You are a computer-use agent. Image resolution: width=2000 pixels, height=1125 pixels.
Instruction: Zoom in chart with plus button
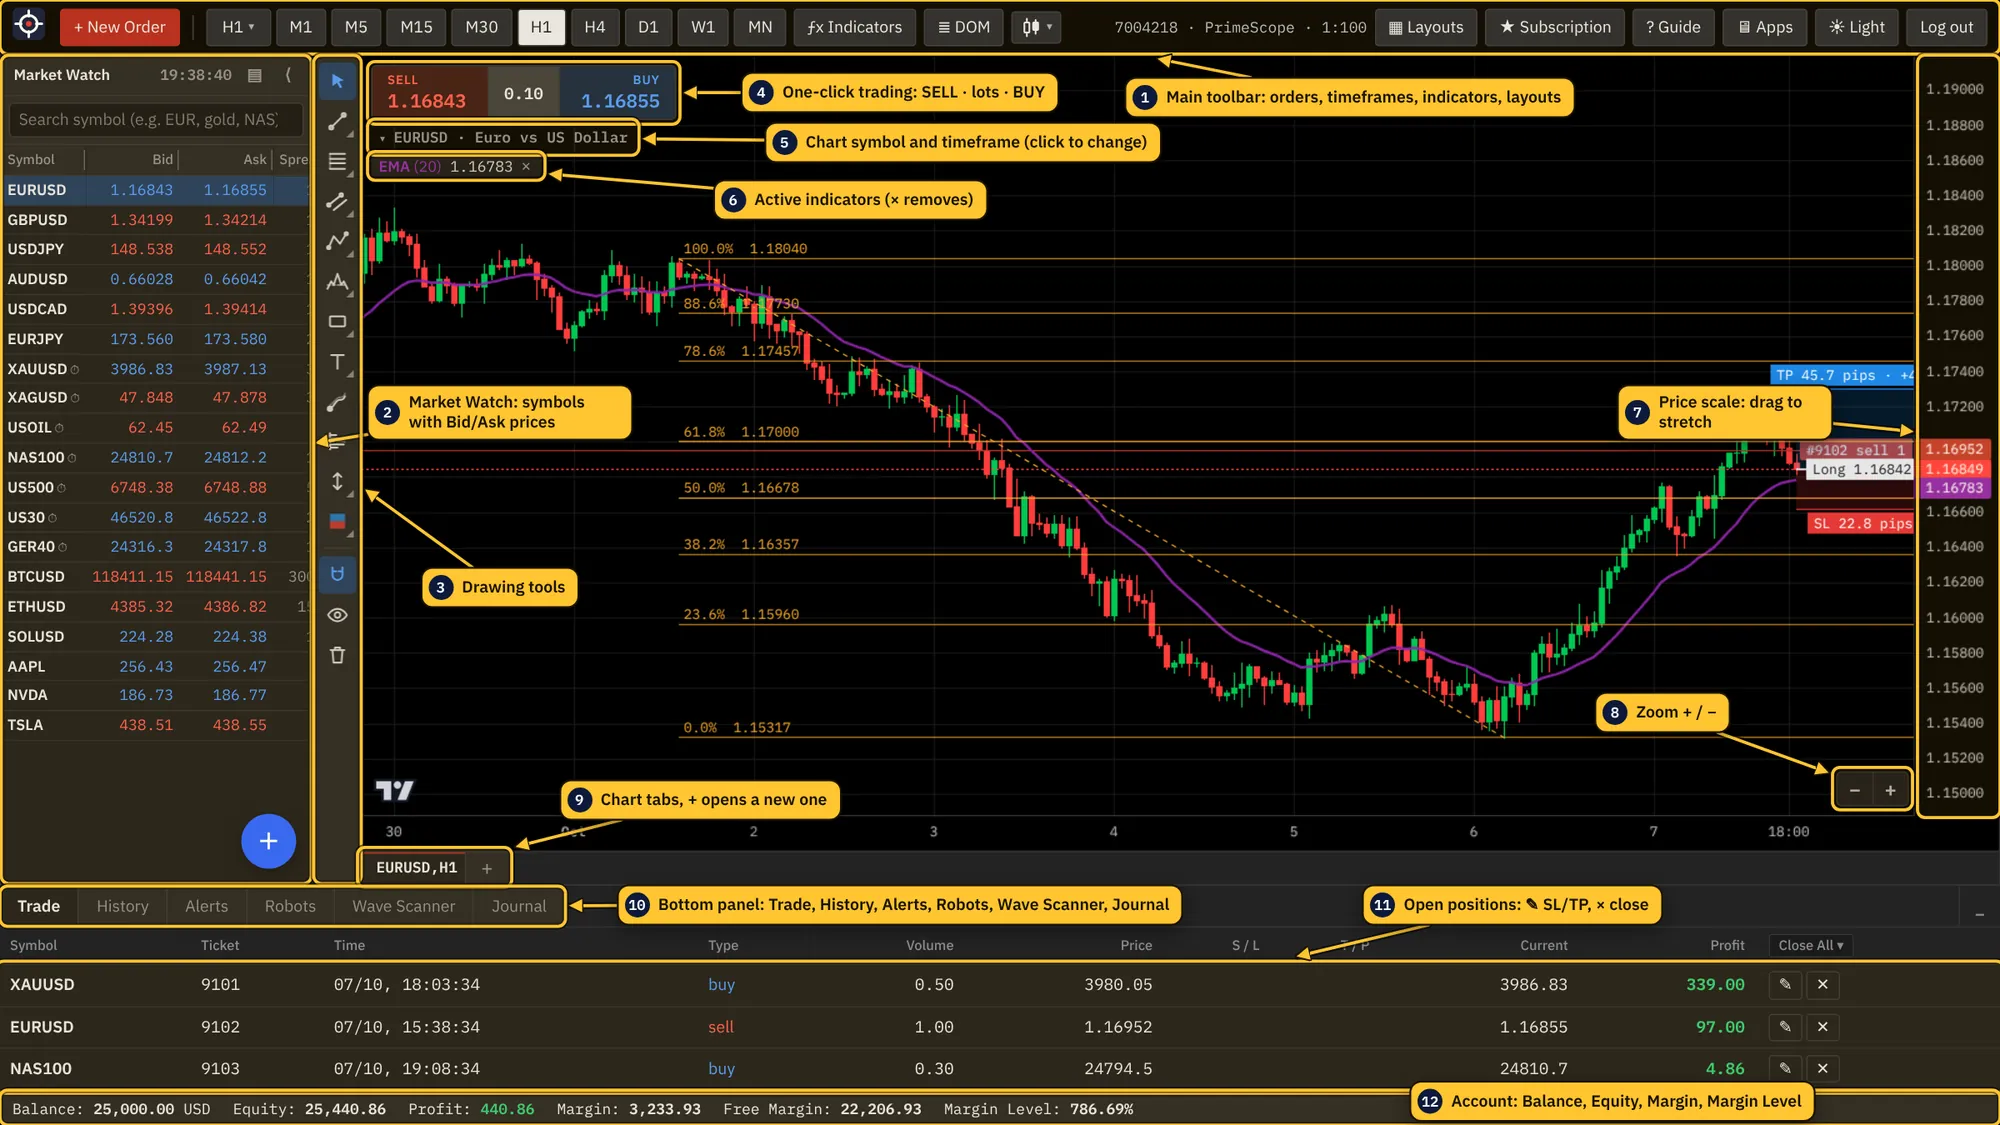(x=1890, y=790)
